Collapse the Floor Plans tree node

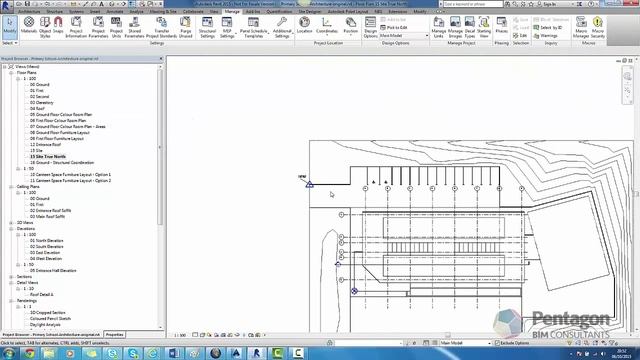point(11,73)
